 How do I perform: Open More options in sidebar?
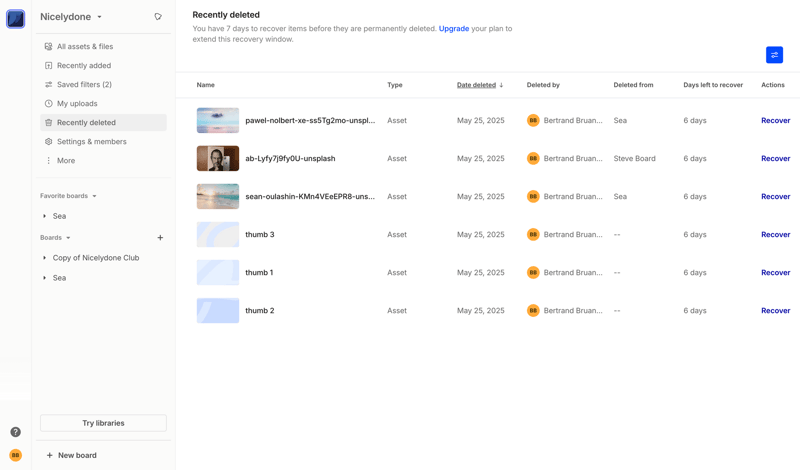[x=66, y=161]
